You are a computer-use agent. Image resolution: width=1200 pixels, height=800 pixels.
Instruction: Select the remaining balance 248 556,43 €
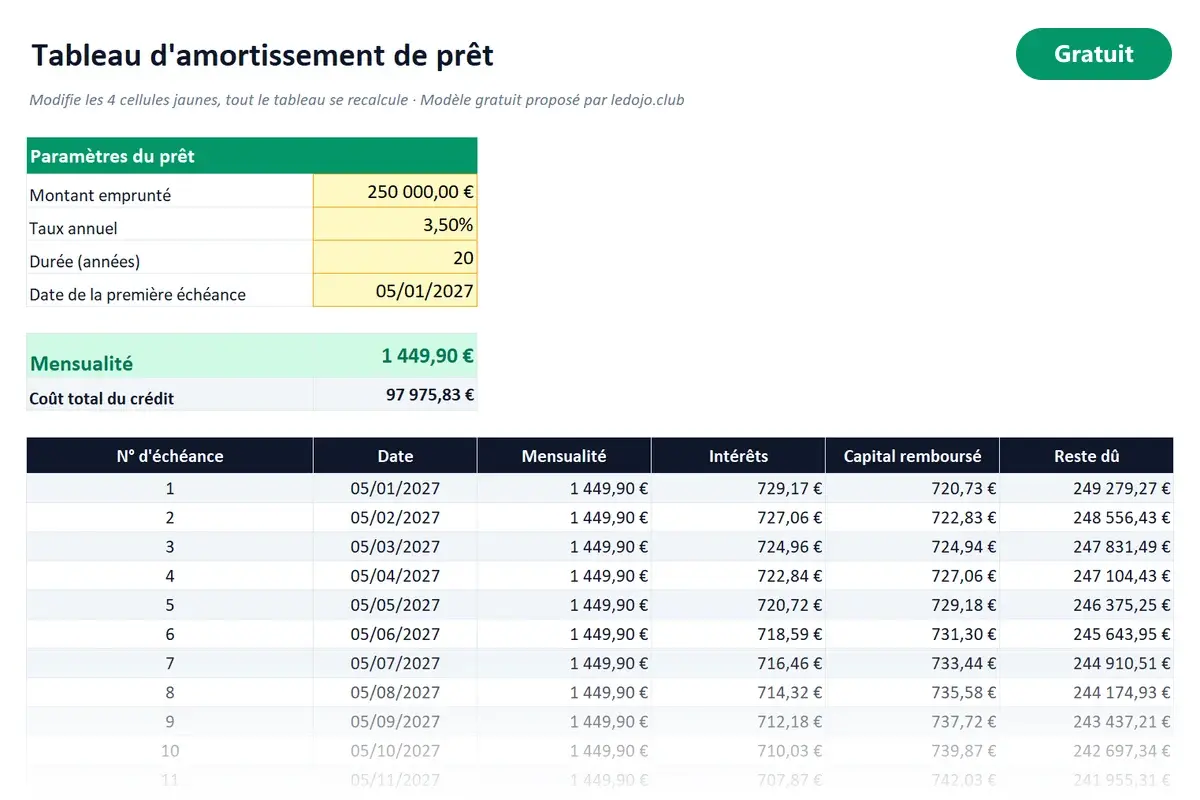tap(1086, 517)
